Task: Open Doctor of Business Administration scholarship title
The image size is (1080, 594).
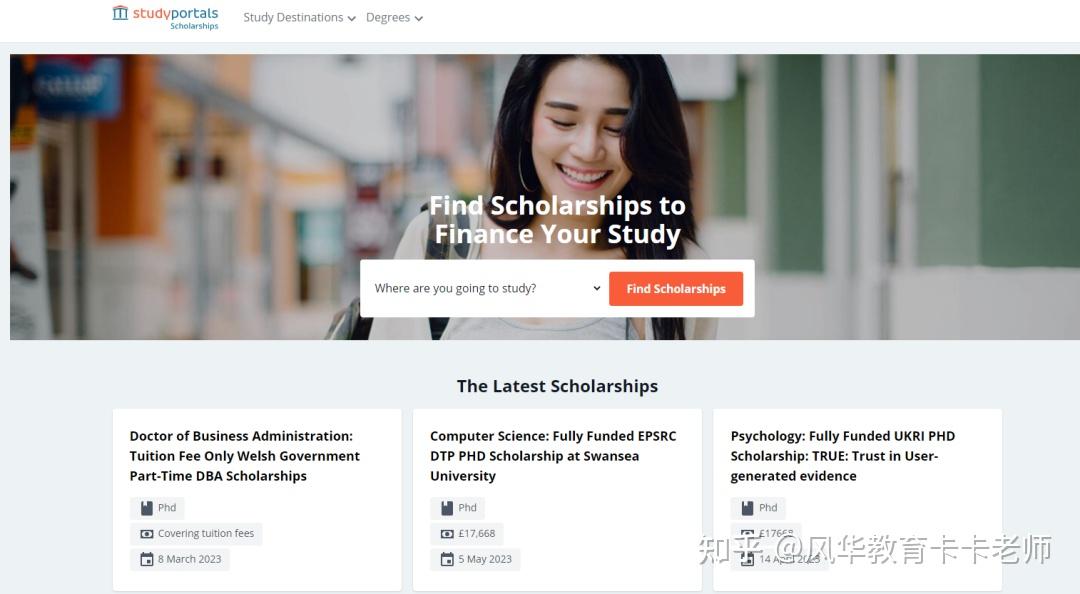Action: (x=244, y=456)
